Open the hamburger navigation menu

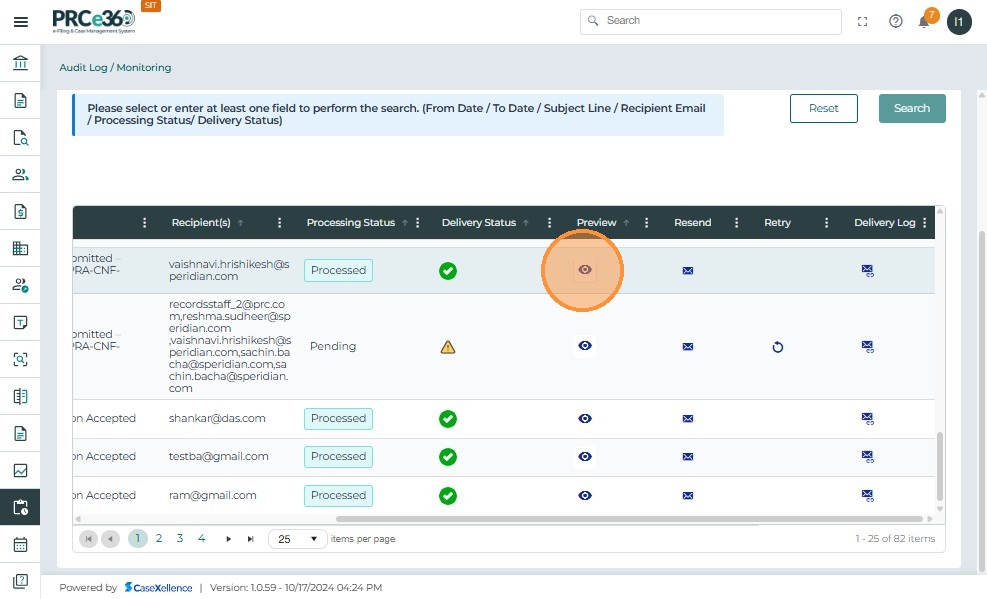point(20,22)
